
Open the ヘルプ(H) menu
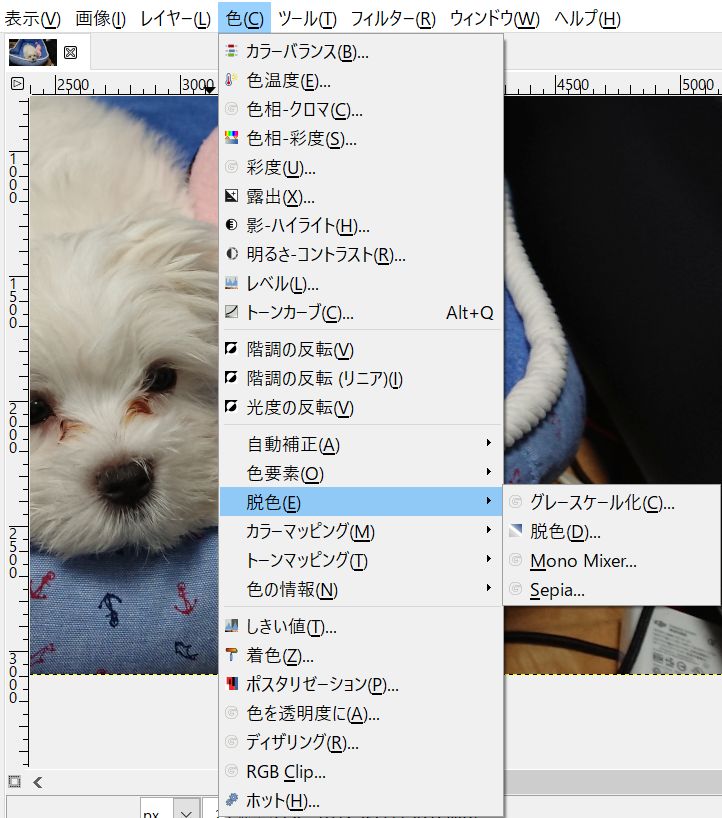pos(587,19)
